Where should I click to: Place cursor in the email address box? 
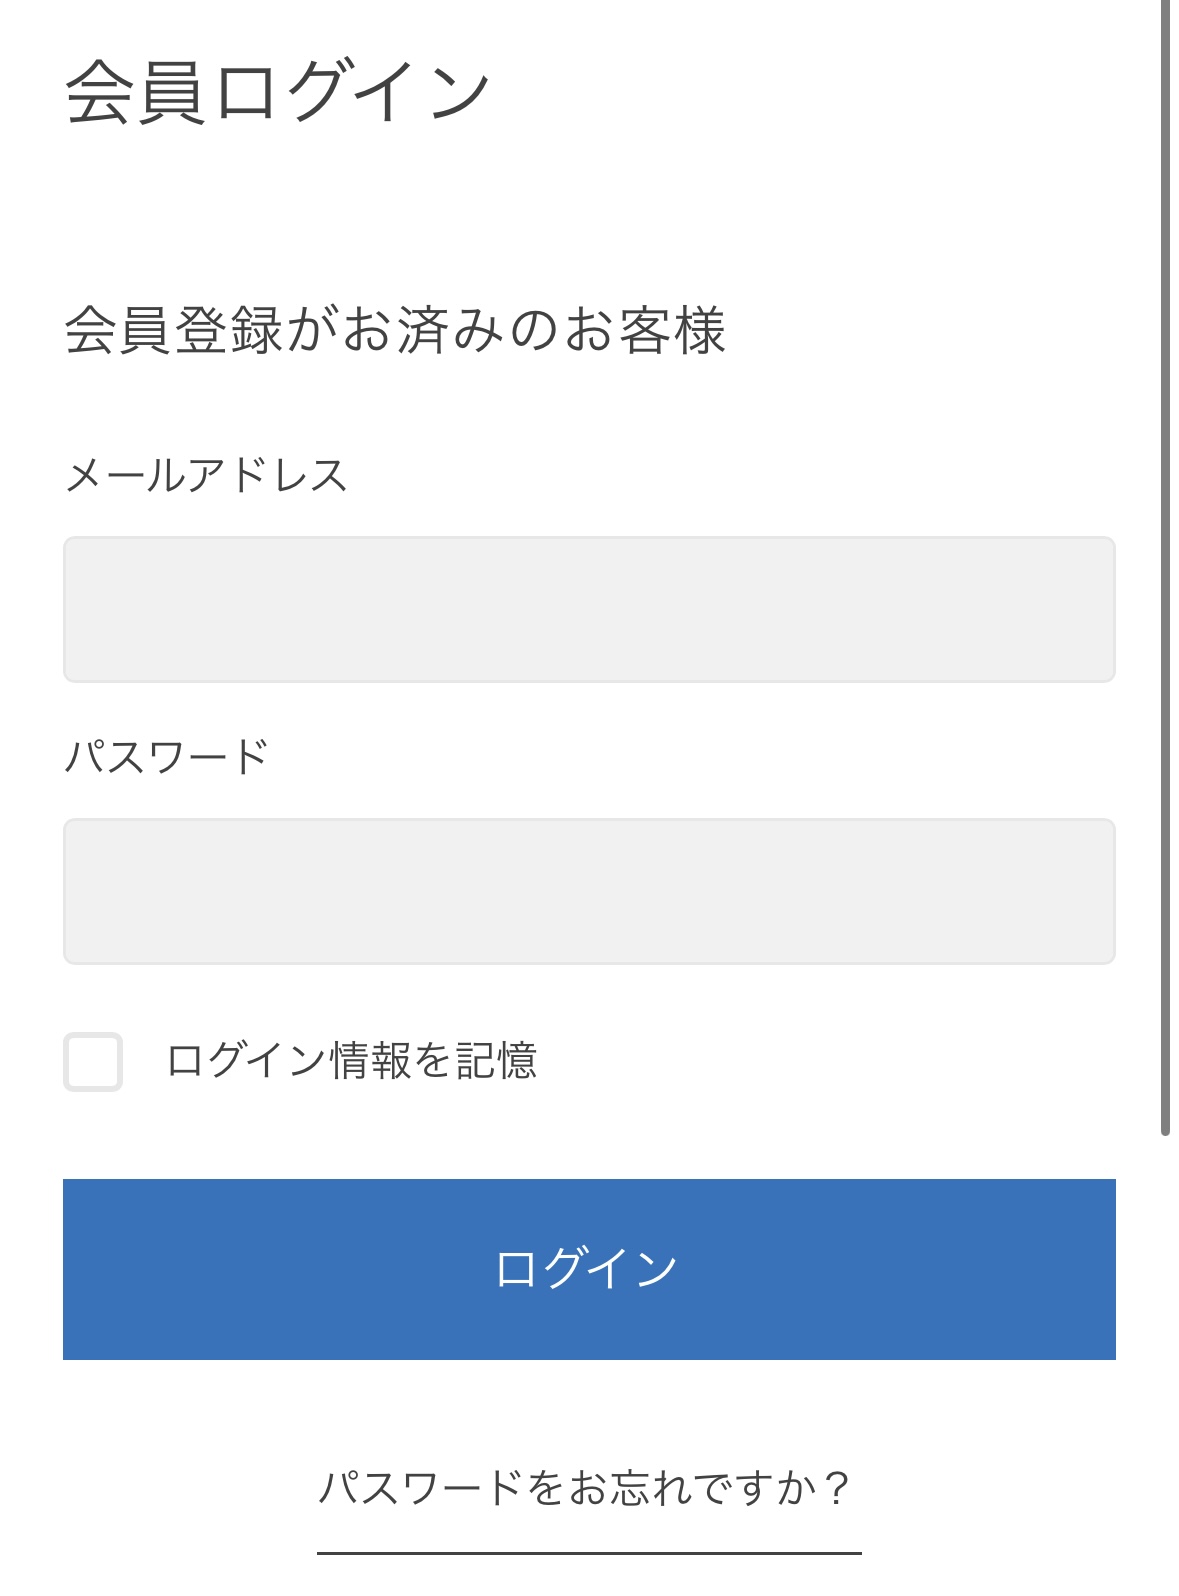pyautogui.click(x=589, y=610)
